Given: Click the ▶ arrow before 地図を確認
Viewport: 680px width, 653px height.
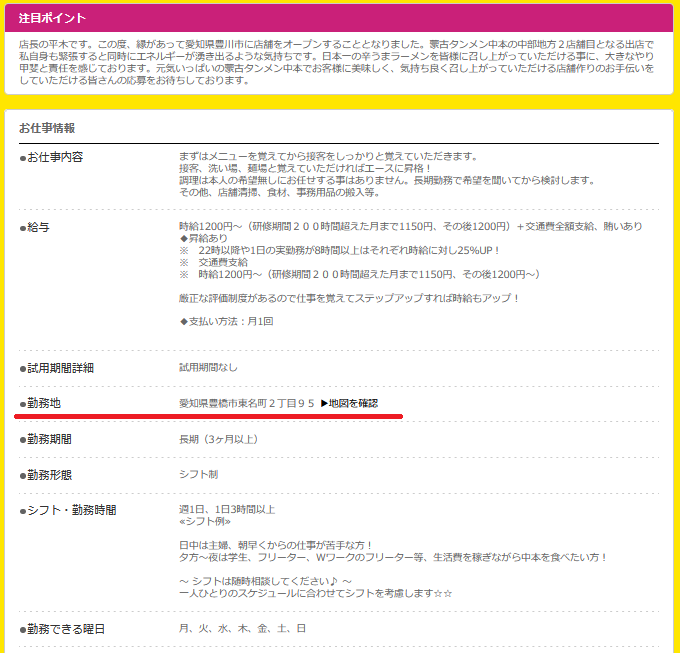Looking at the screenshot, I should (x=324, y=403).
